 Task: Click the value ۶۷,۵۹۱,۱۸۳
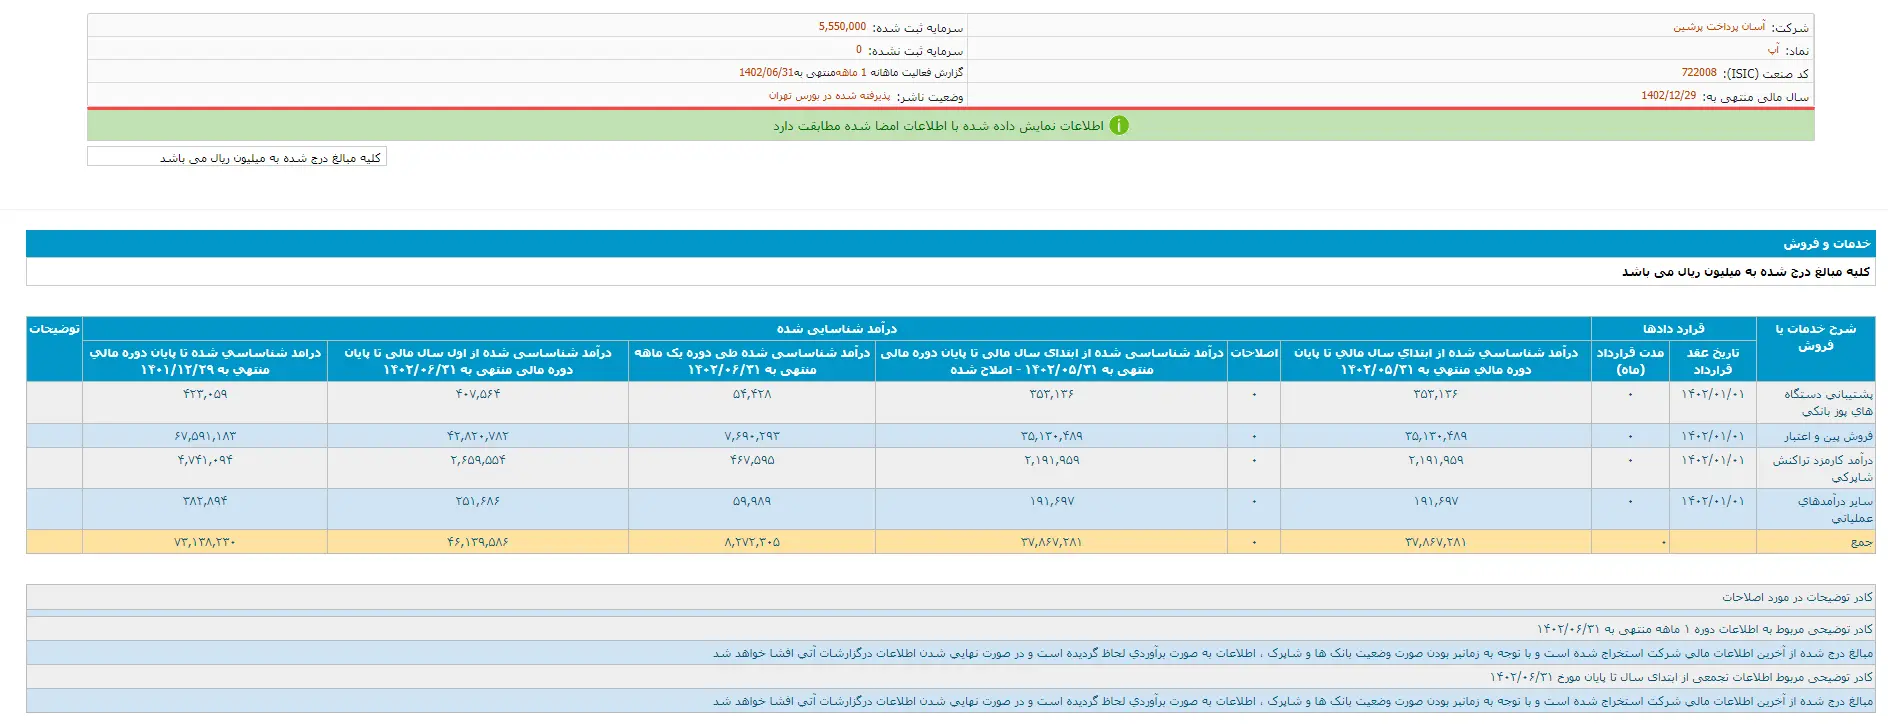click(x=205, y=436)
